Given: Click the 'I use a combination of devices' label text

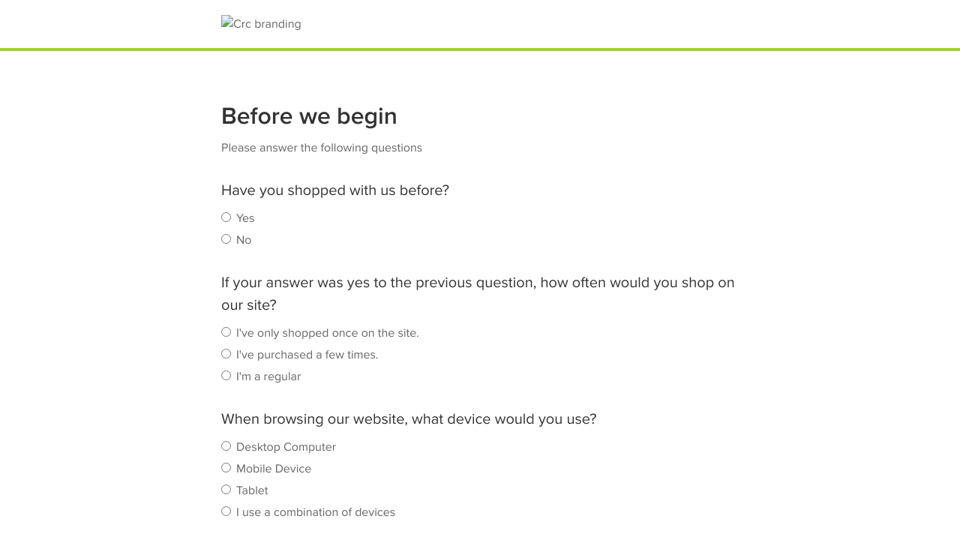Looking at the screenshot, I should point(315,512).
